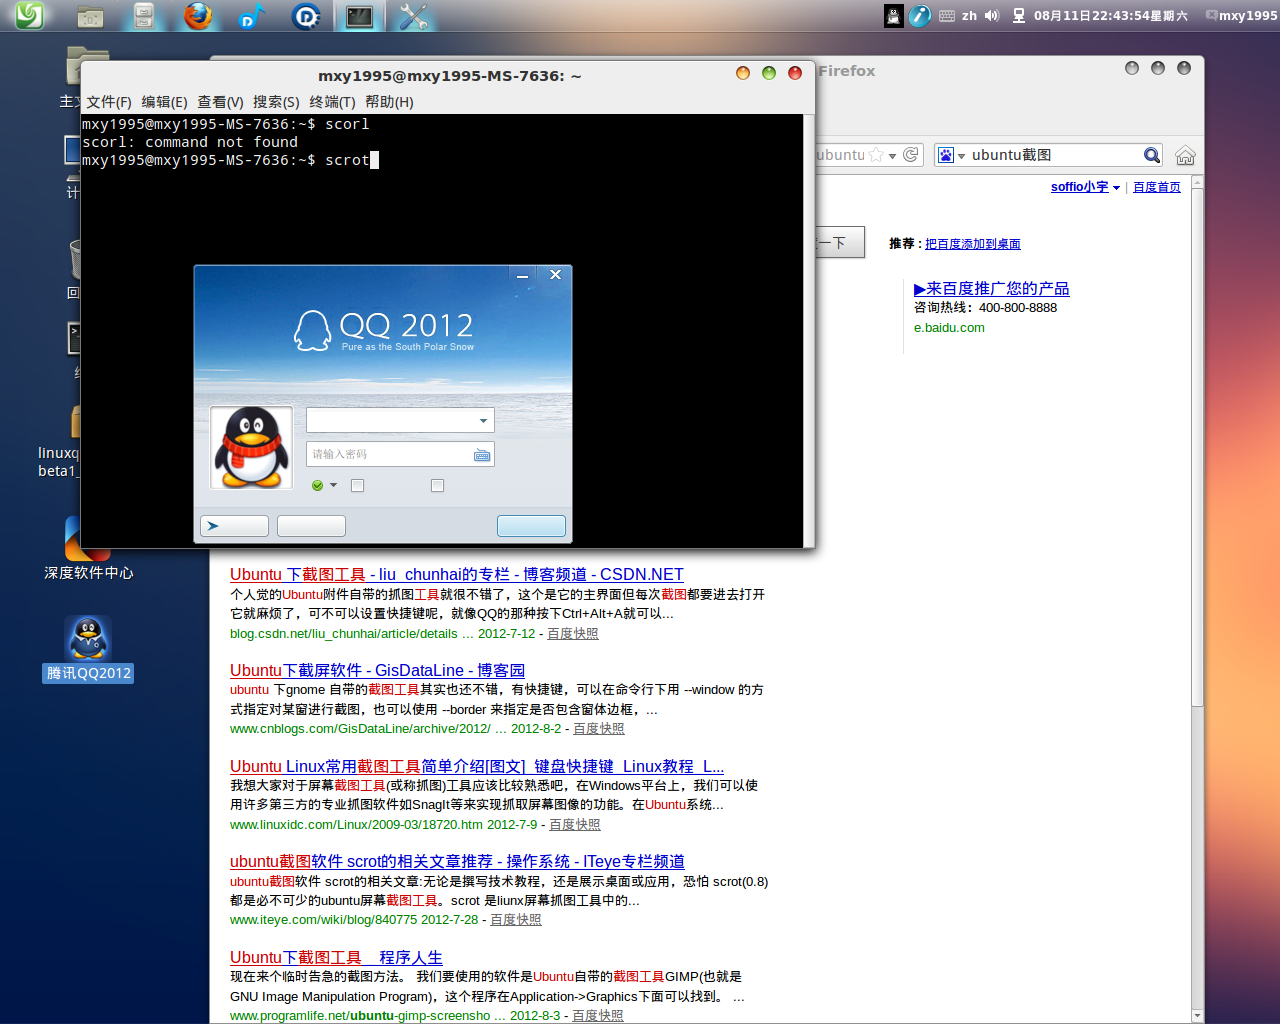Open the Deepin music player panel icon

tap(251, 16)
